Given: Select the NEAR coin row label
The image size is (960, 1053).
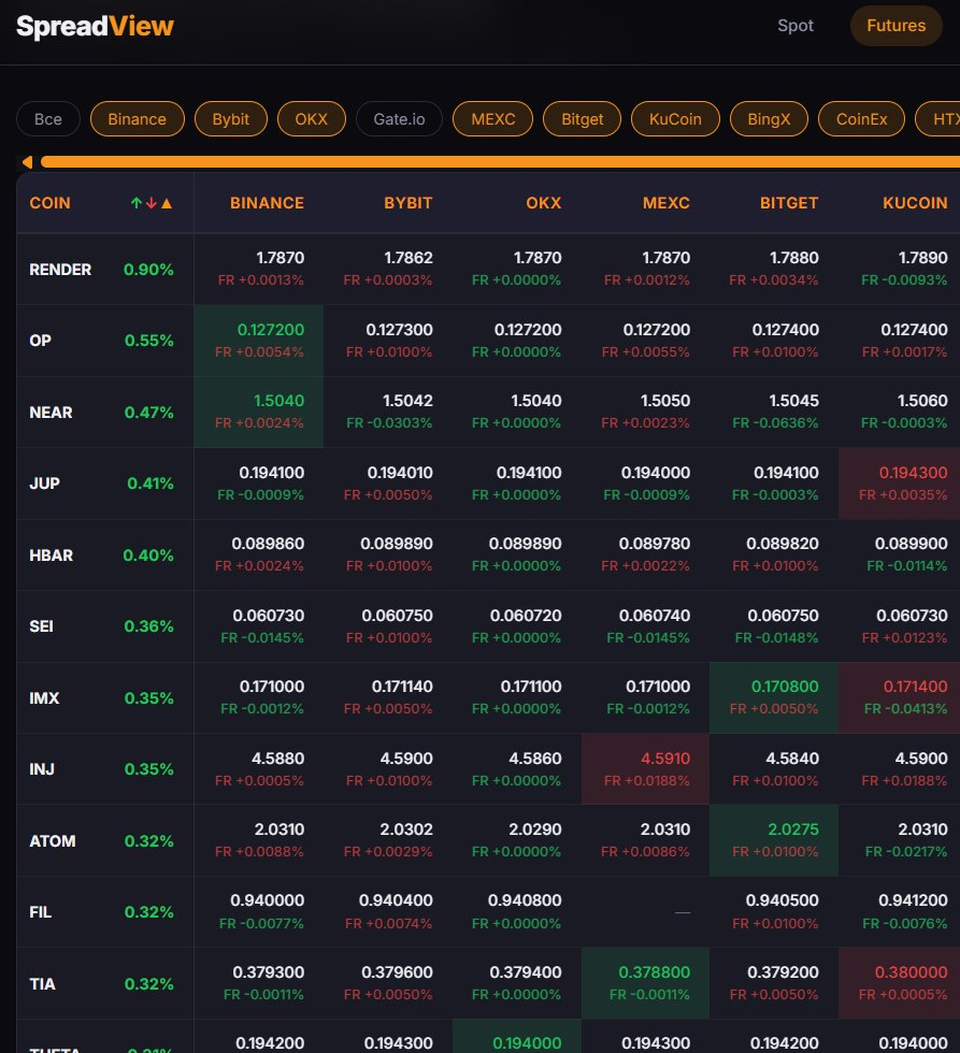Looking at the screenshot, I should click(x=51, y=412).
